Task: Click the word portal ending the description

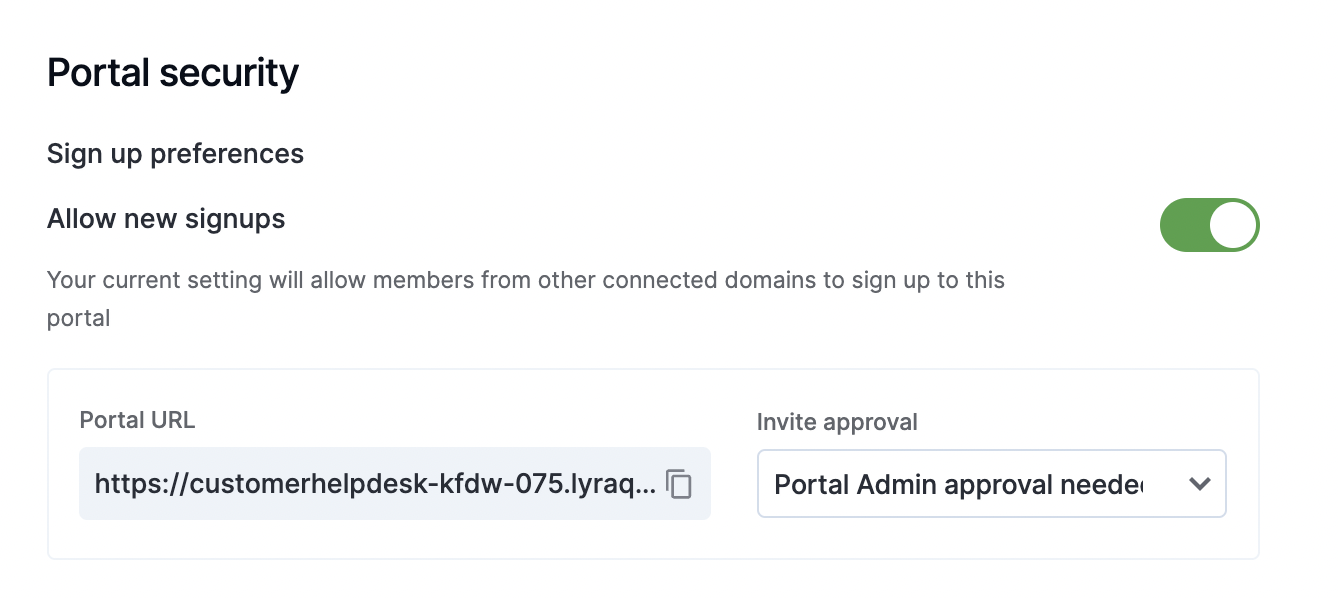Action: coord(78,319)
